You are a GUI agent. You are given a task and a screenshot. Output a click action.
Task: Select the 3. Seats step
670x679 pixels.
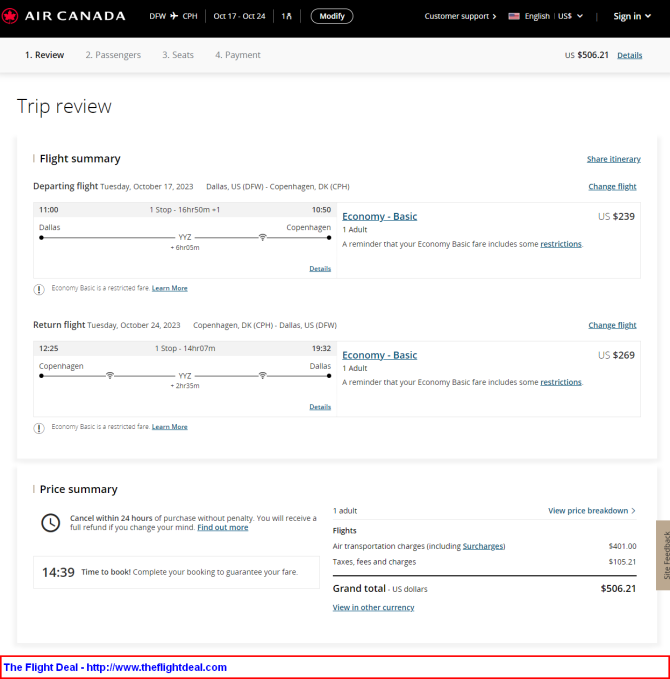[x=178, y=55]
